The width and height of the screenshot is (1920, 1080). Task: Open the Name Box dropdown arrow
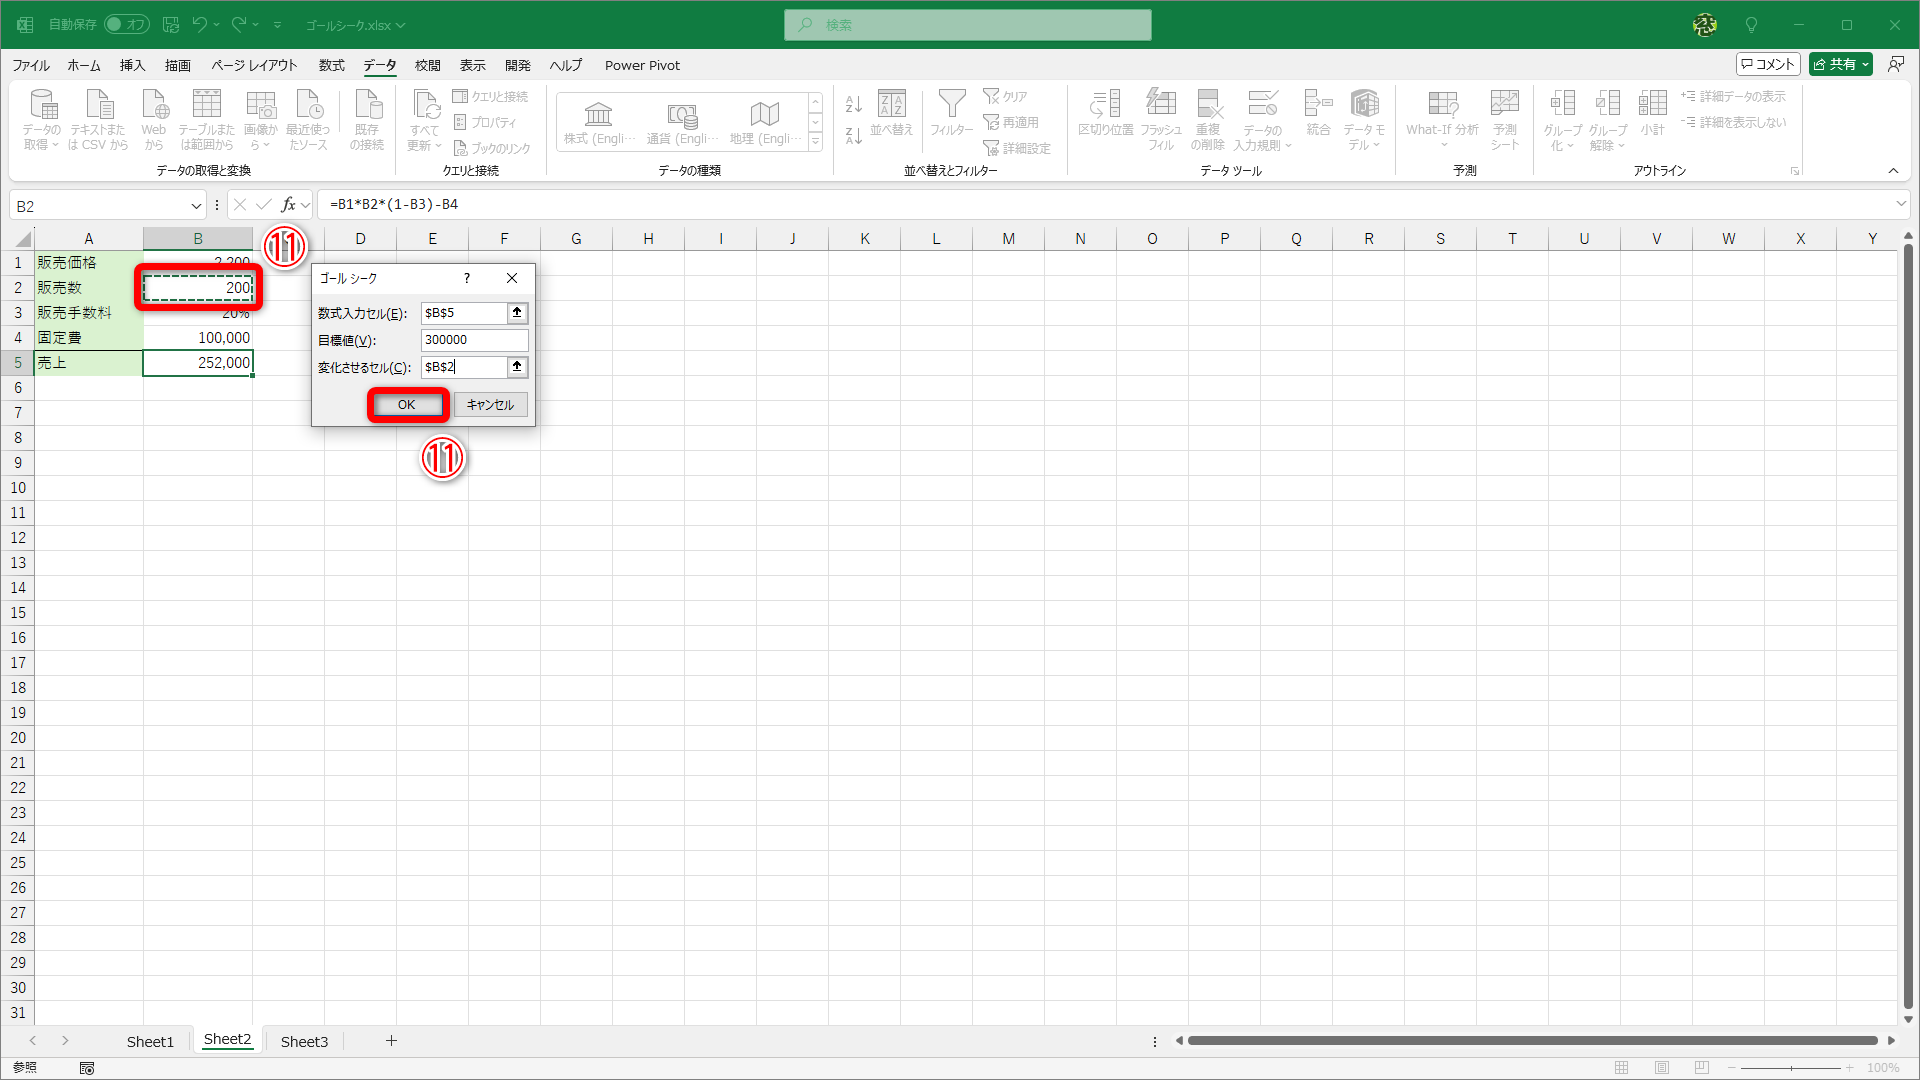coord(196,206)
